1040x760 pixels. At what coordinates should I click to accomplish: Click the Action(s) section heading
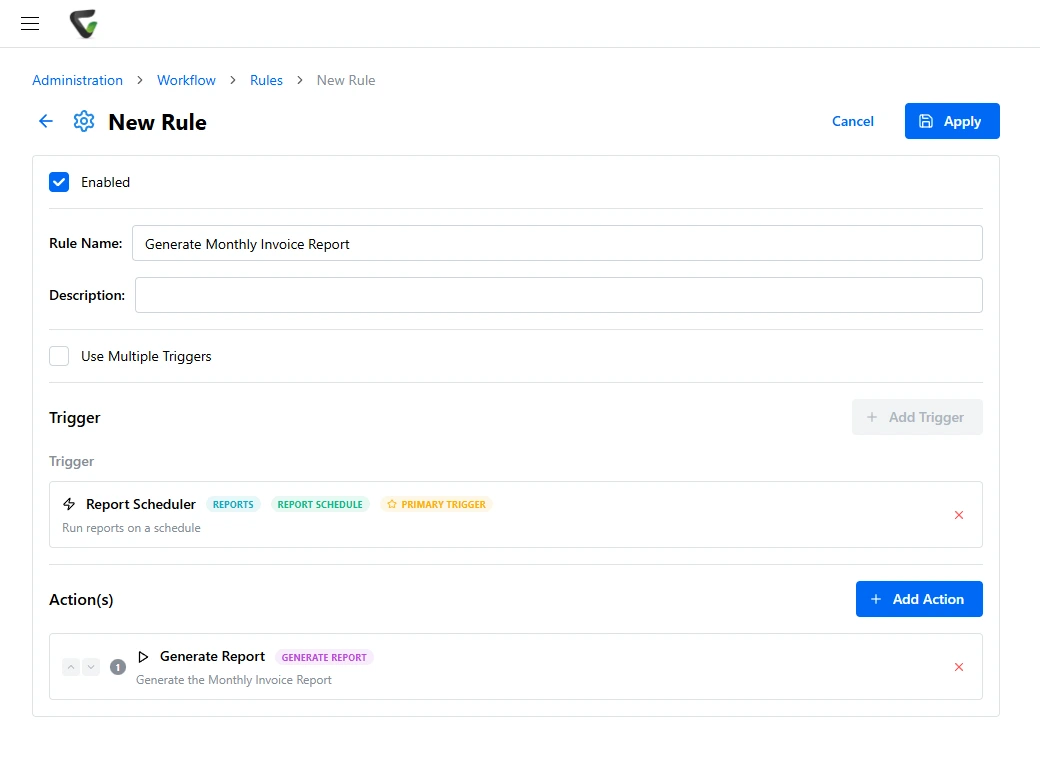coord(81,600)
